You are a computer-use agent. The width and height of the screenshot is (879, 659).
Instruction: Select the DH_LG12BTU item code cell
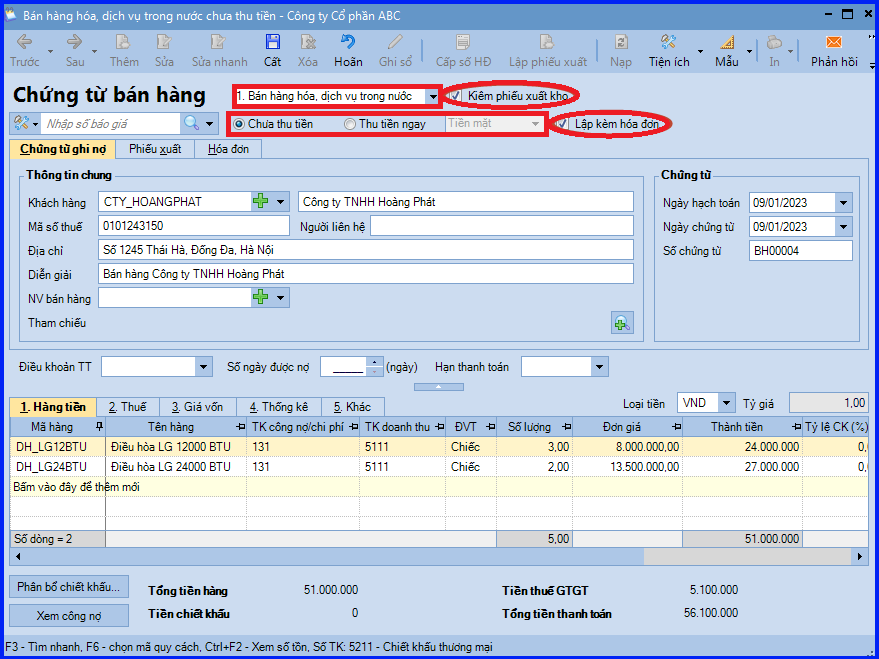58,447
